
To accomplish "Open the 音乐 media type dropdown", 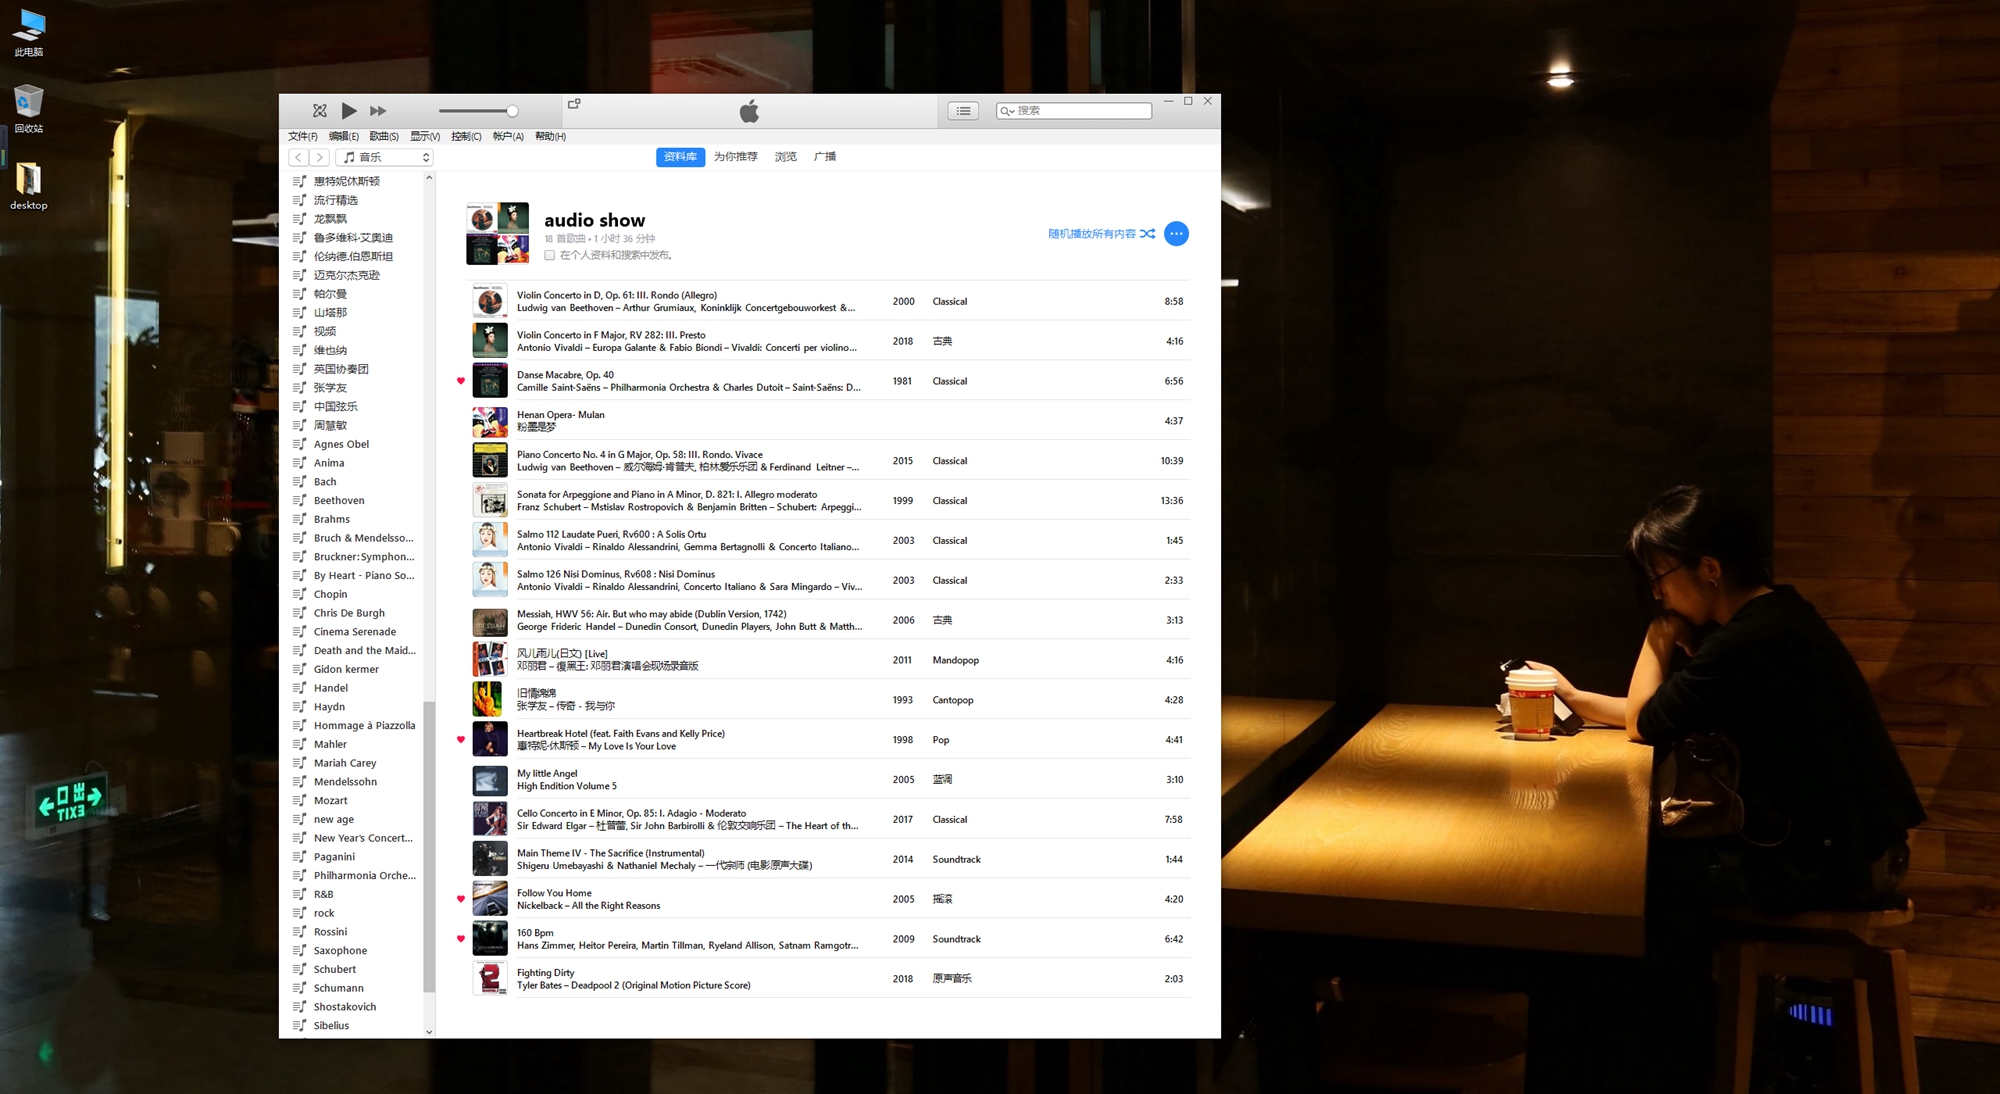I will point(385,157).
